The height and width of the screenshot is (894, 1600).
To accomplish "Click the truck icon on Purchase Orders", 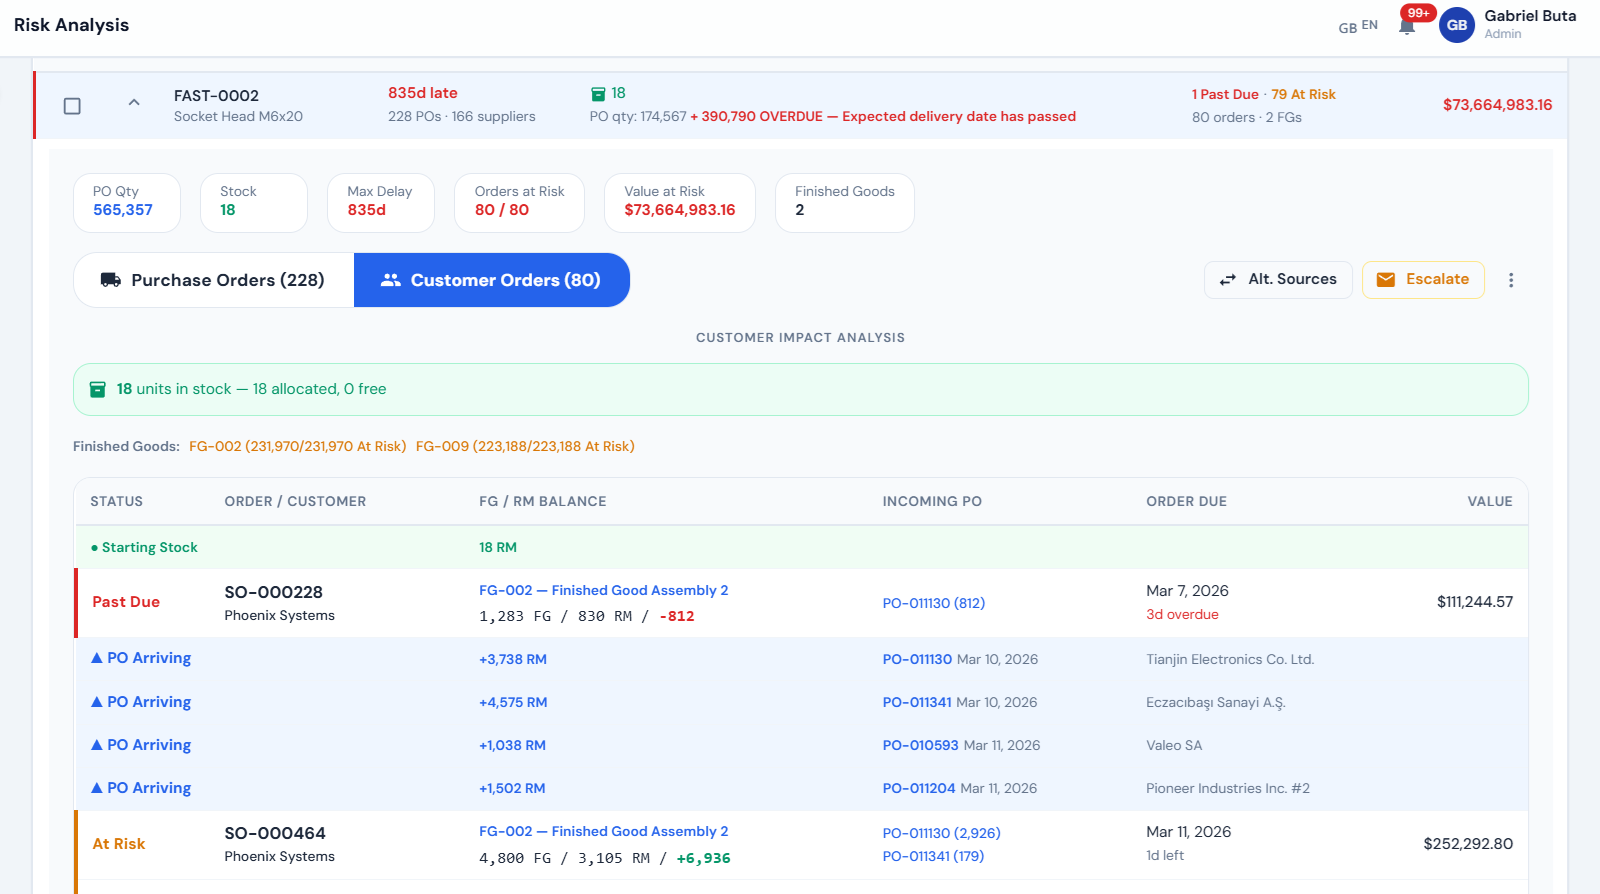I will (111, 280).
